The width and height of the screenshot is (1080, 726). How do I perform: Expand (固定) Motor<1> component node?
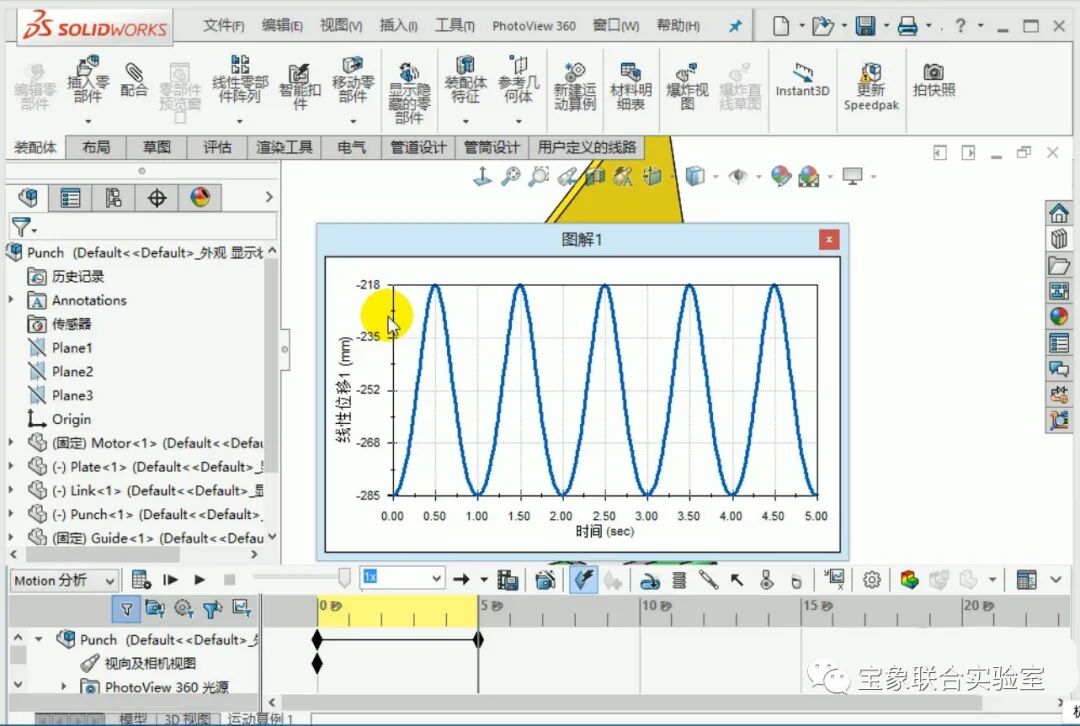click(x=10, y=442)
